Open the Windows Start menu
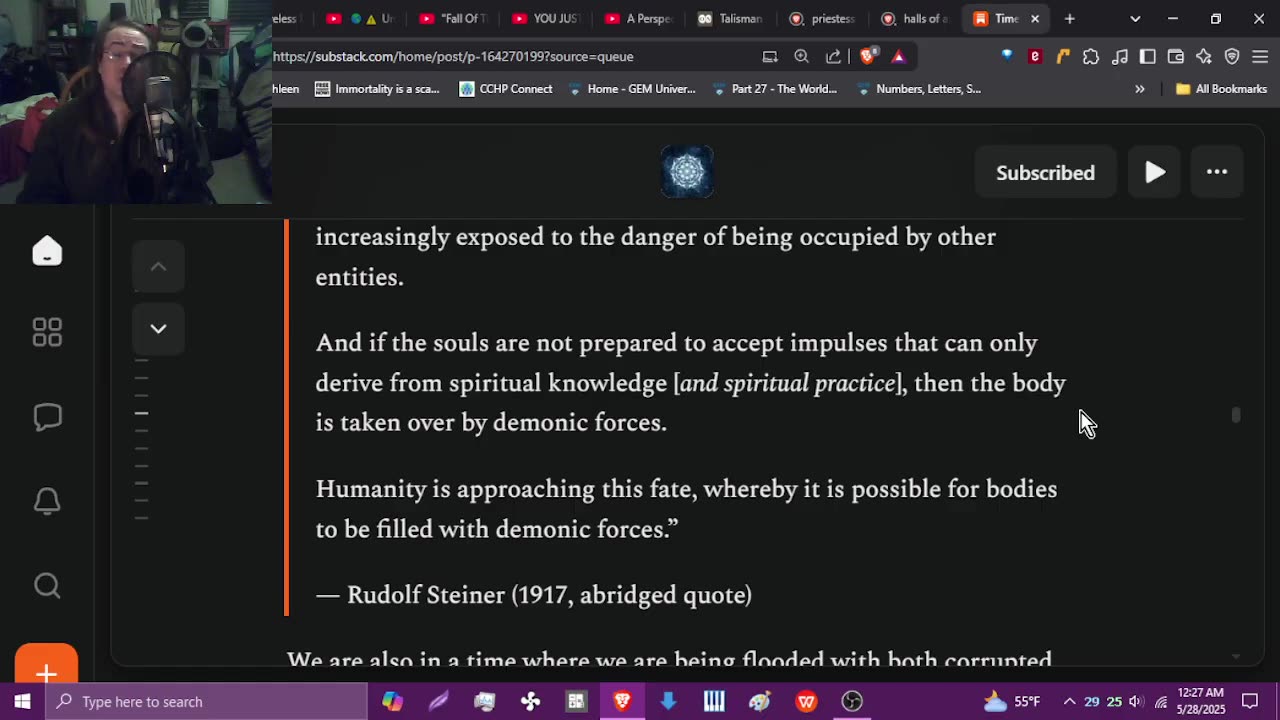Viewport: 1280px width, 720px height. pos(22,701)
